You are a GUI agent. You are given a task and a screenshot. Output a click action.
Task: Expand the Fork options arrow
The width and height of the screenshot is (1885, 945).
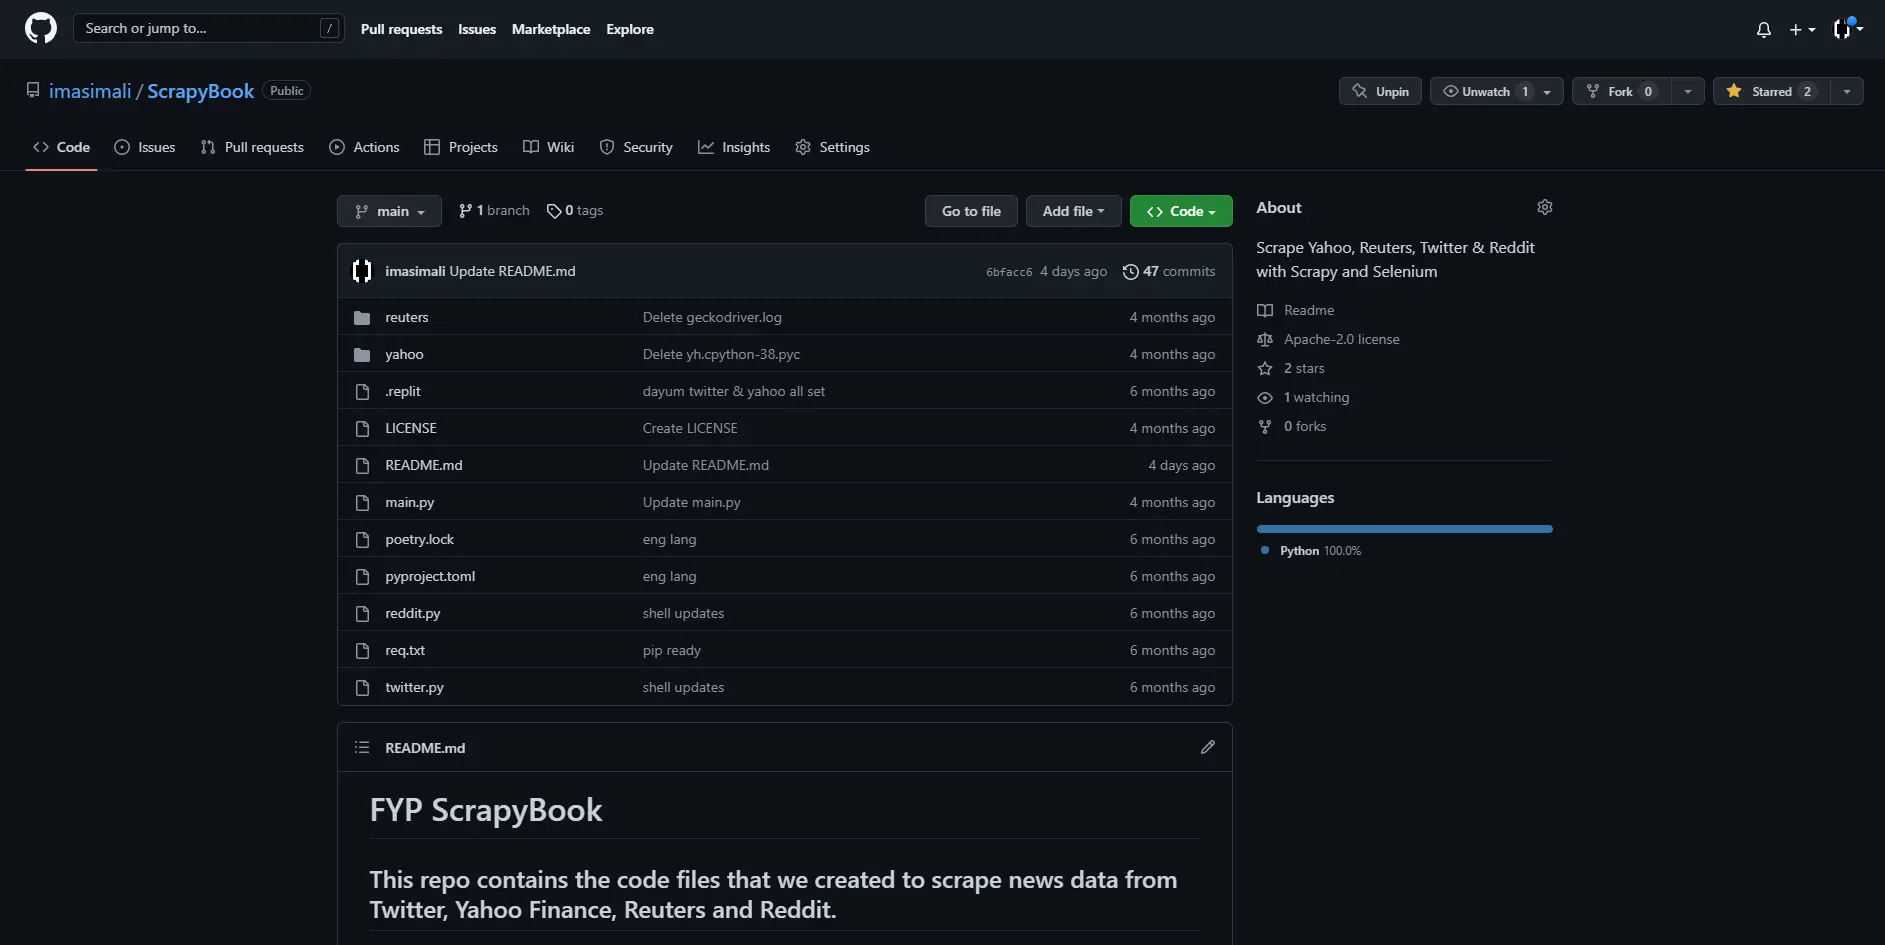pos(1688,91)
